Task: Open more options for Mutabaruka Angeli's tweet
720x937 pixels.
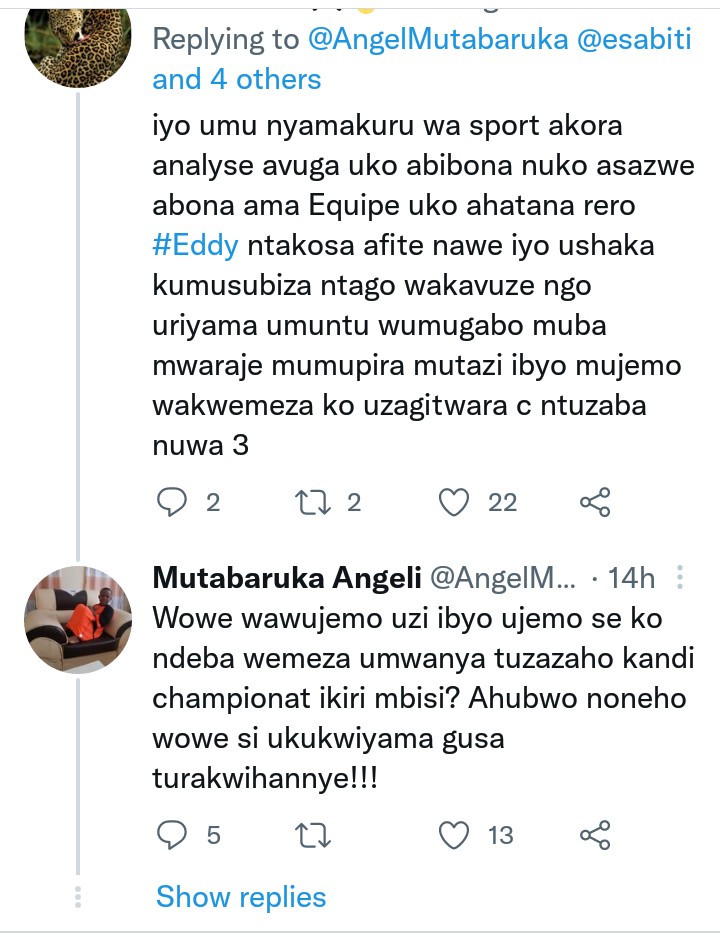Action: (x=679, y=578)
